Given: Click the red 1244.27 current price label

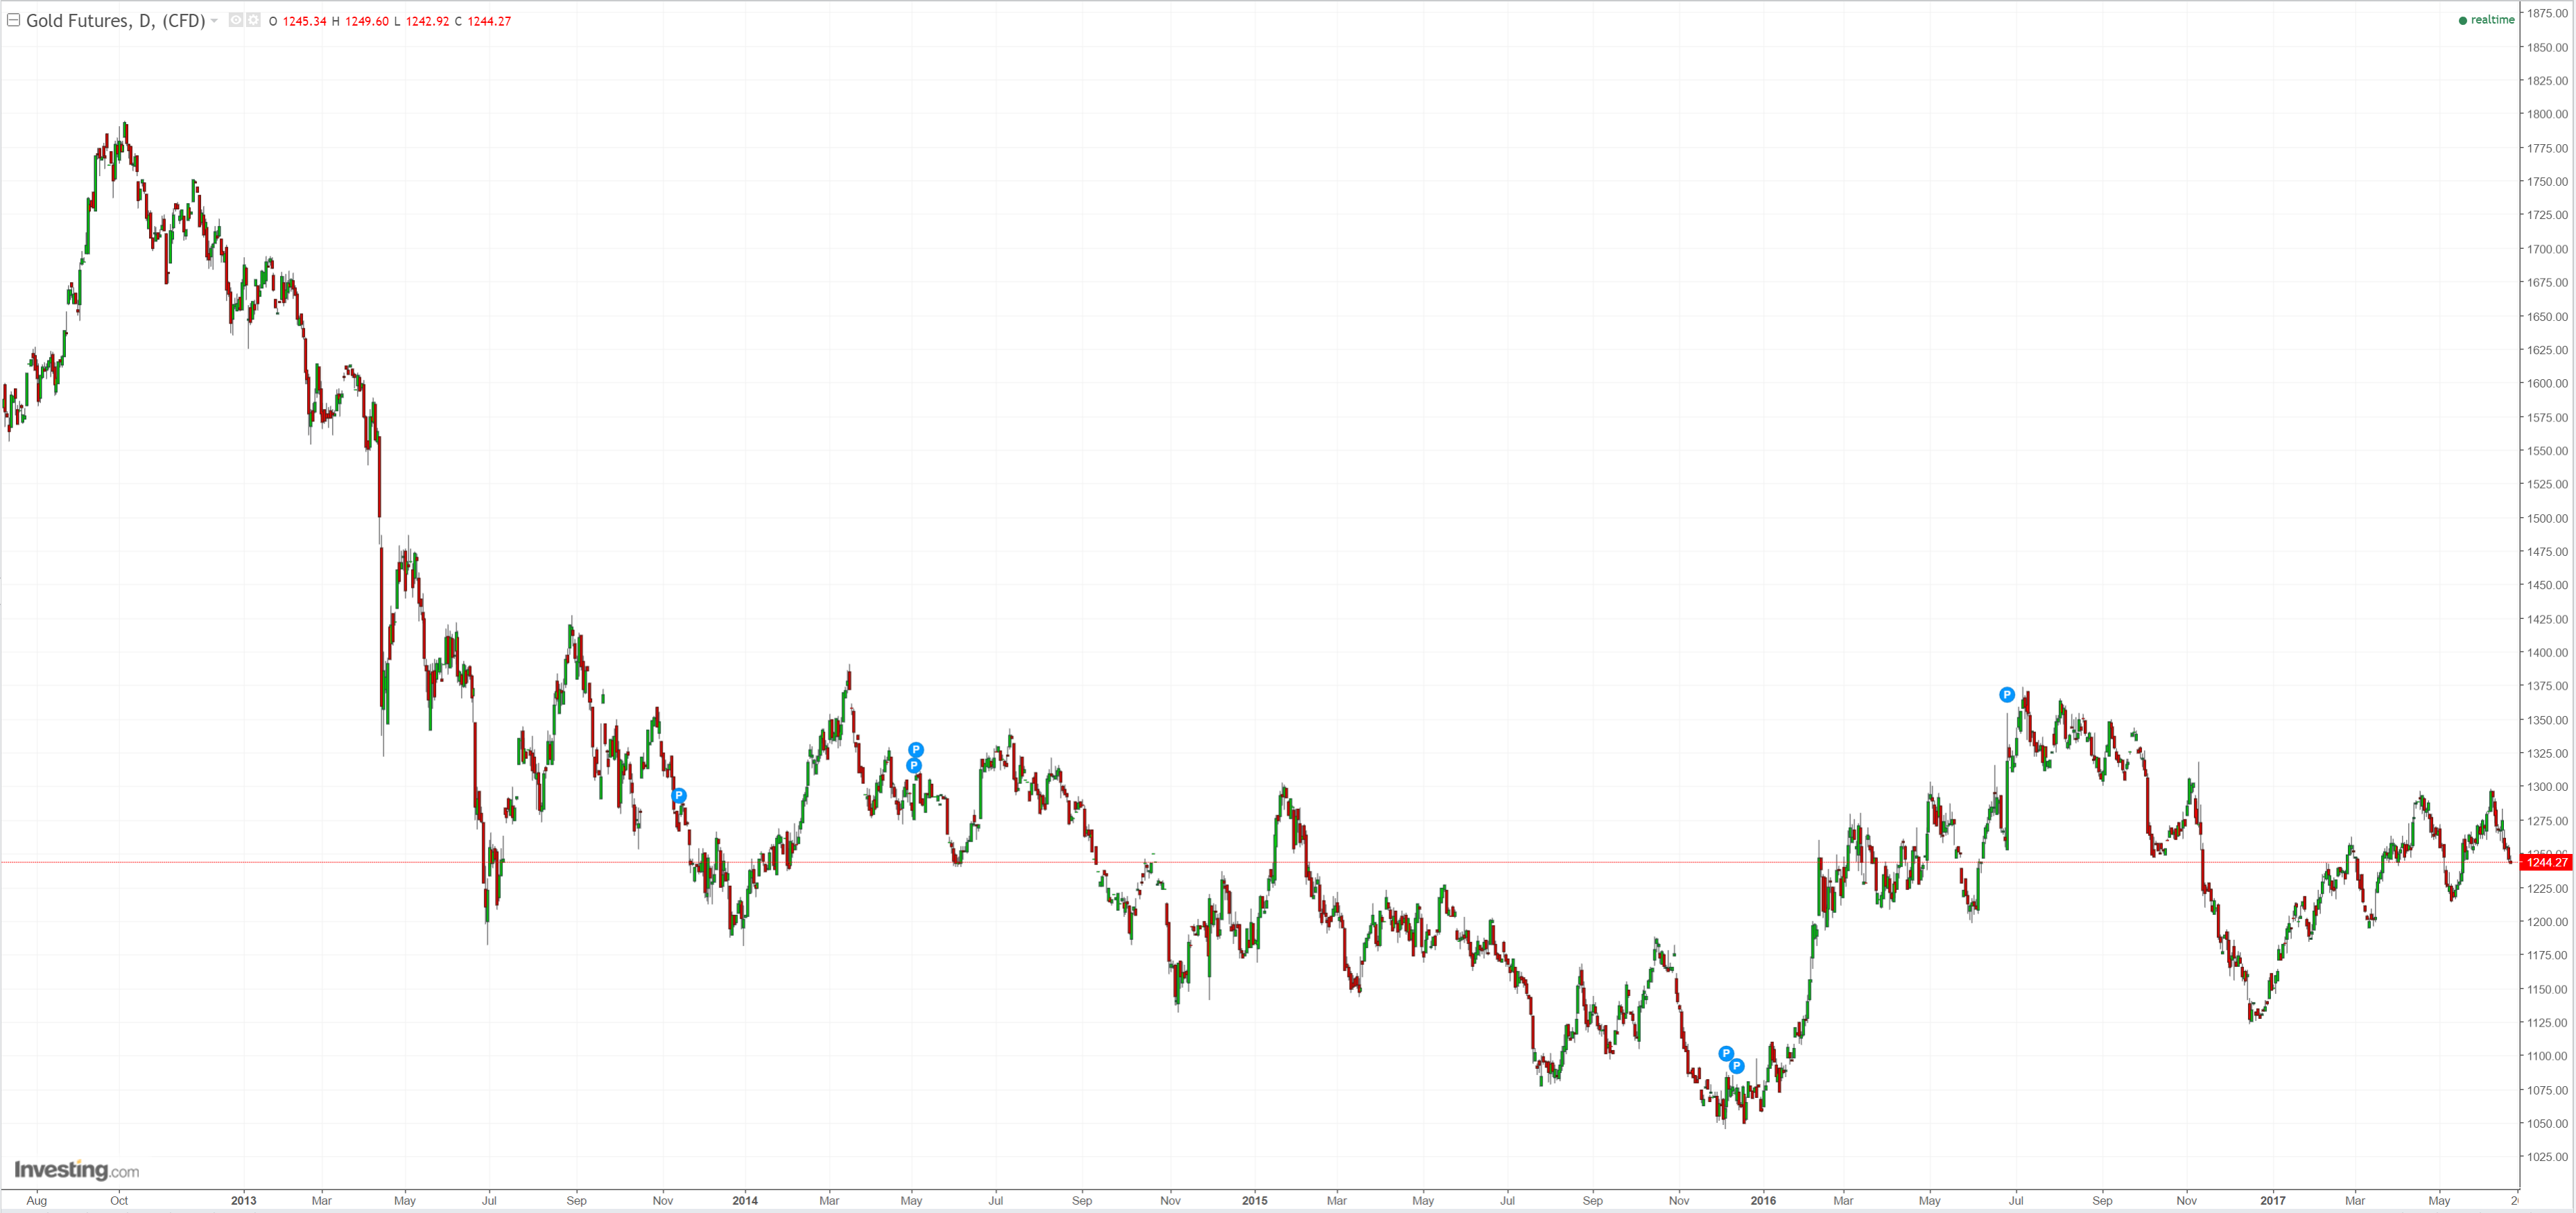Looking at the screenshot, I should [2545, 862].
